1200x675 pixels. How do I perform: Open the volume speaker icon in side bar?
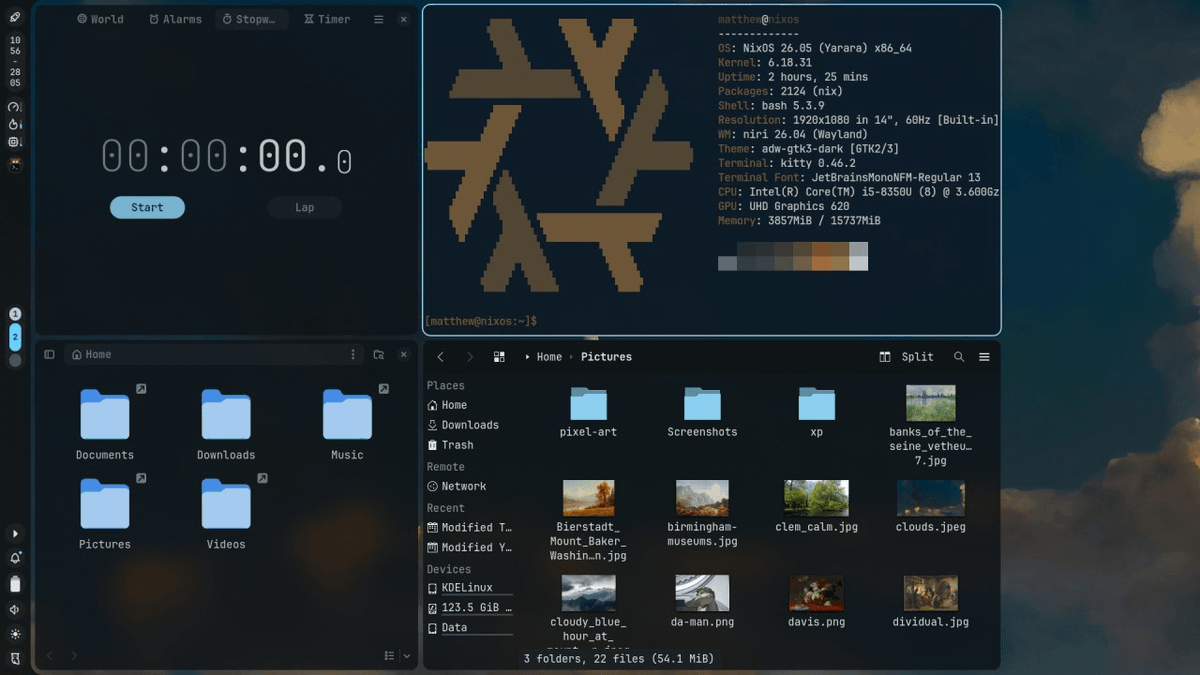[x=15, y=609]
